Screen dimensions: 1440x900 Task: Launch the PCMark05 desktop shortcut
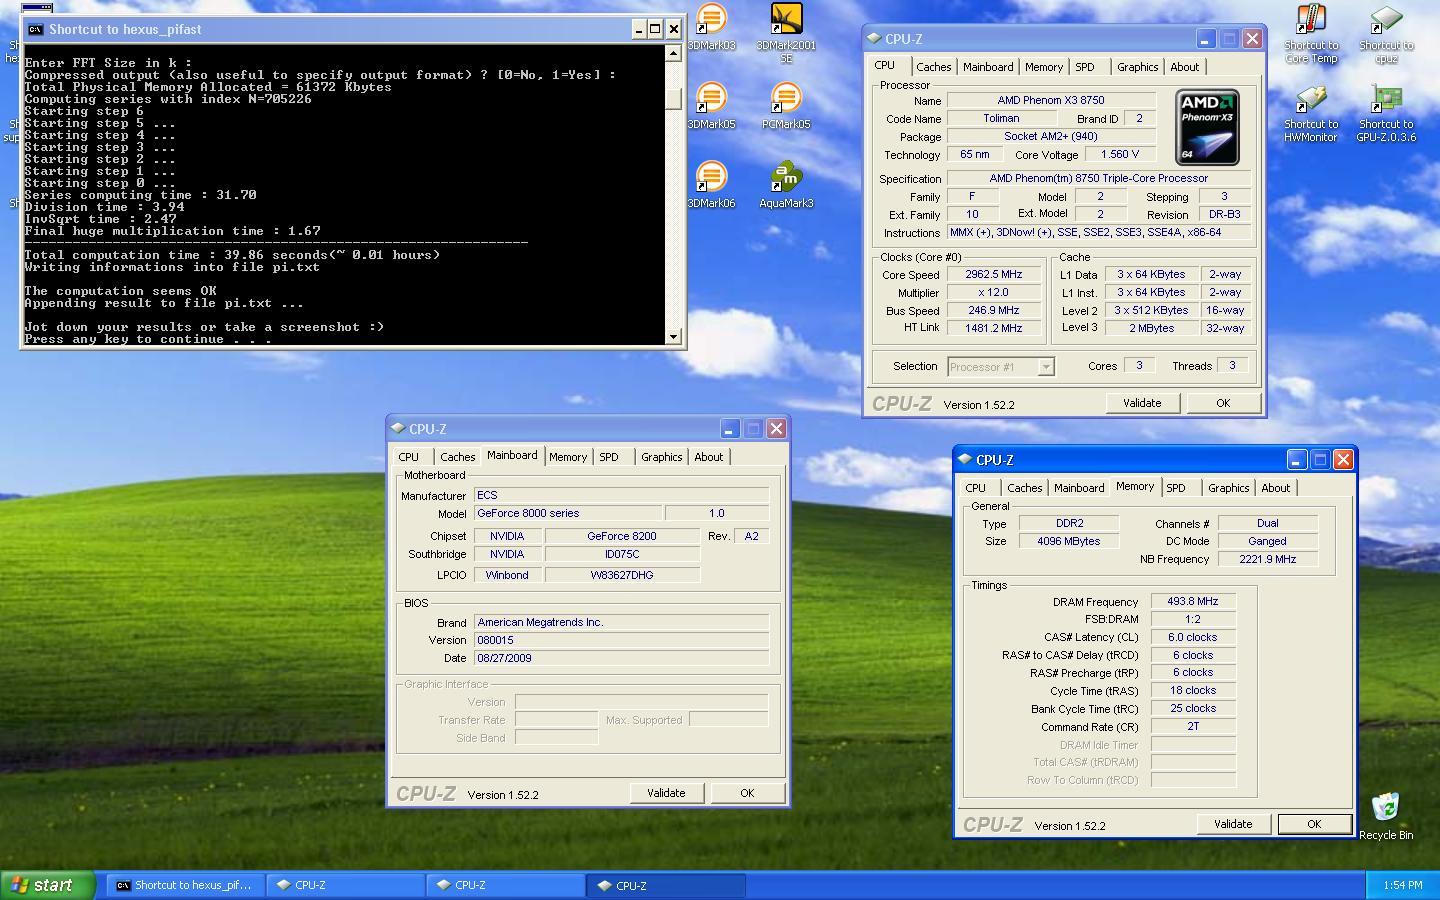coord(786,106)
